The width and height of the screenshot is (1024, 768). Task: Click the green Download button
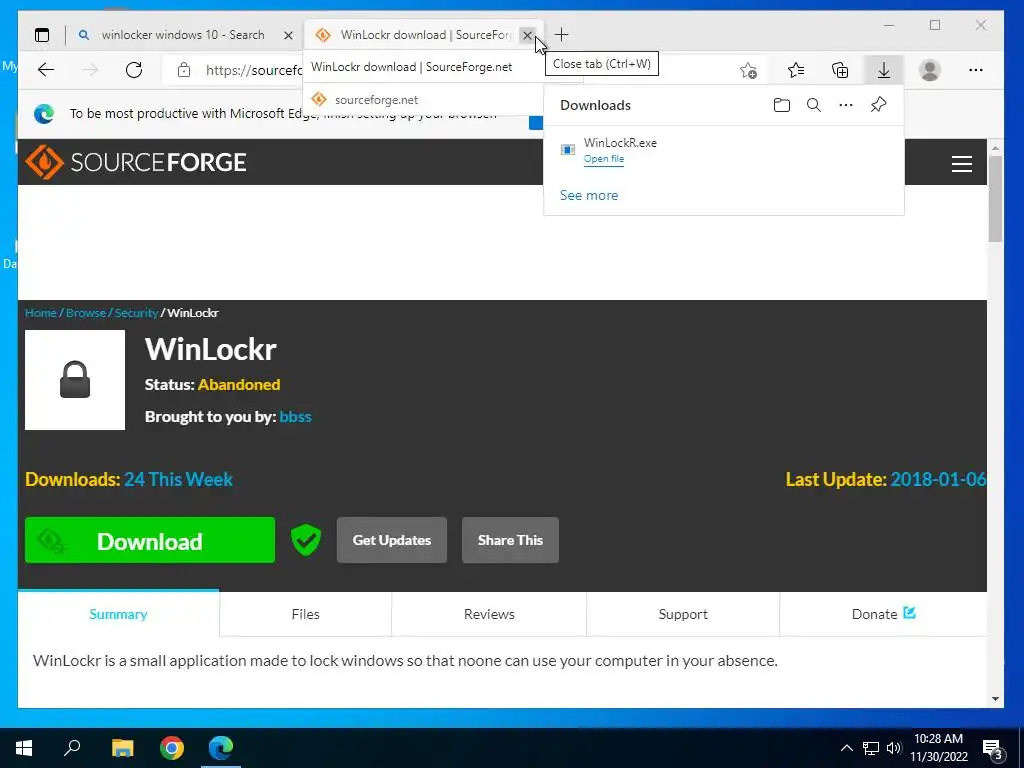pyautogui.click(x=150, y=540)
